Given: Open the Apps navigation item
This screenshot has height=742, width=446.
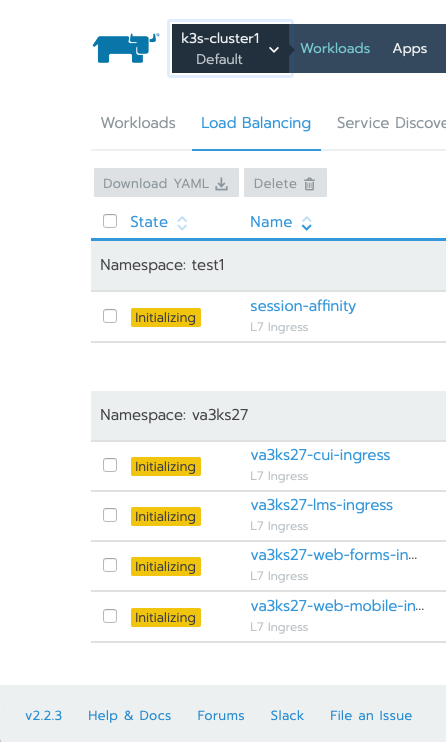Looking at the screenshot, I should [410, 49].
